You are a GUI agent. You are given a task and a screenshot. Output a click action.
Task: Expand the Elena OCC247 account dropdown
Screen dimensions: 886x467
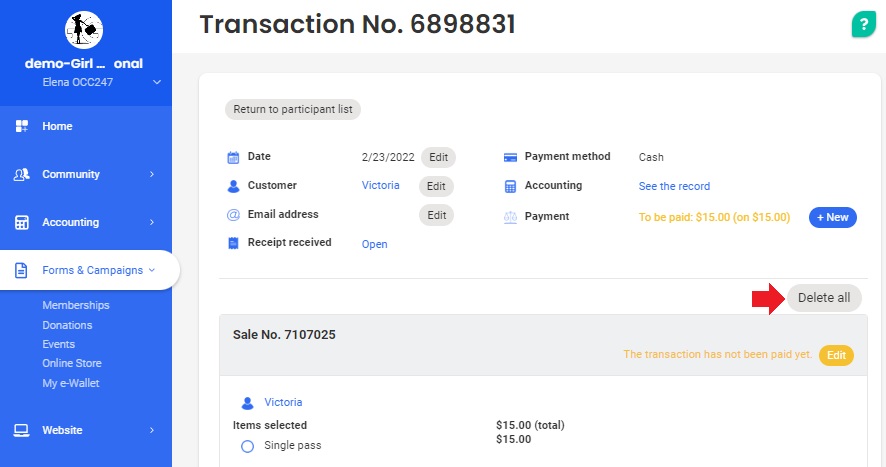point(157,82)
